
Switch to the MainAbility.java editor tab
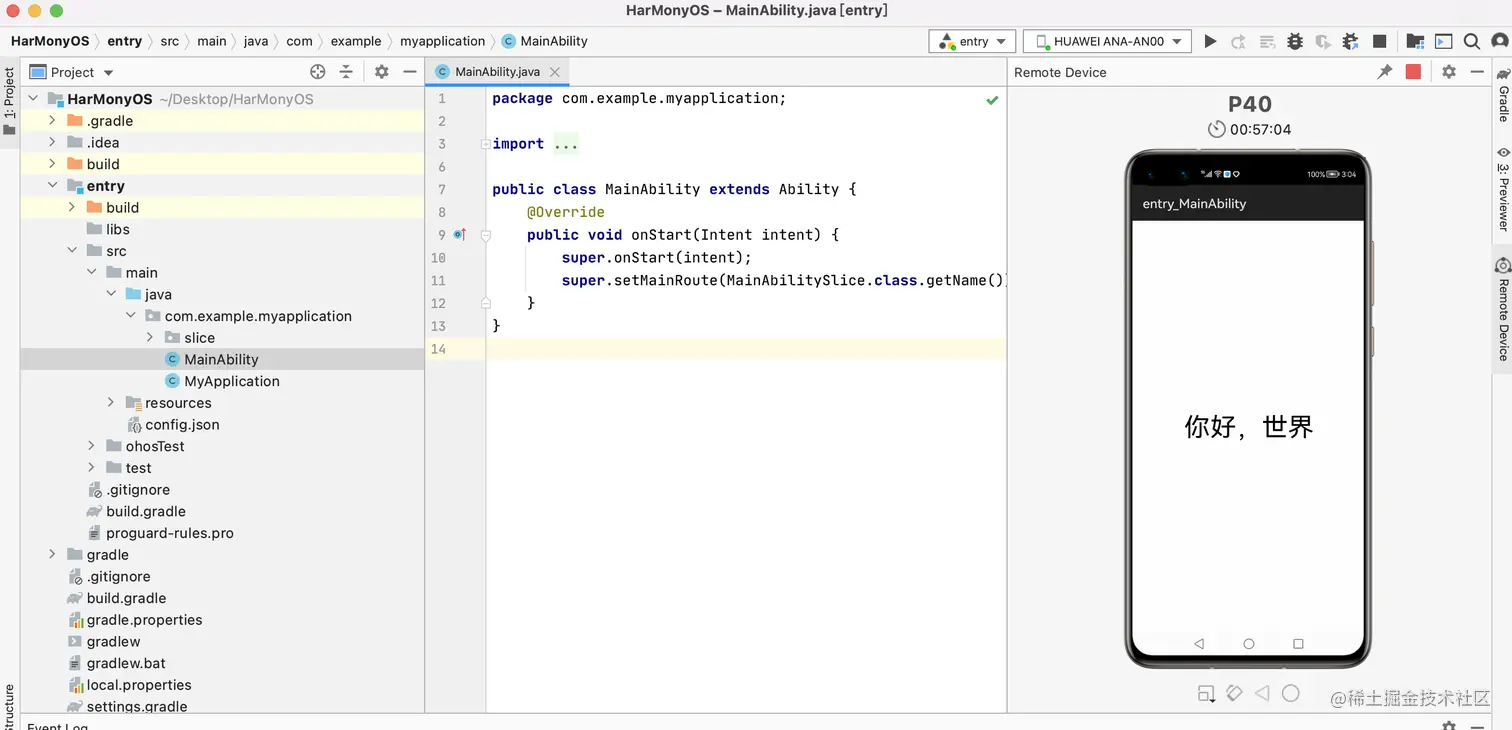497,72
